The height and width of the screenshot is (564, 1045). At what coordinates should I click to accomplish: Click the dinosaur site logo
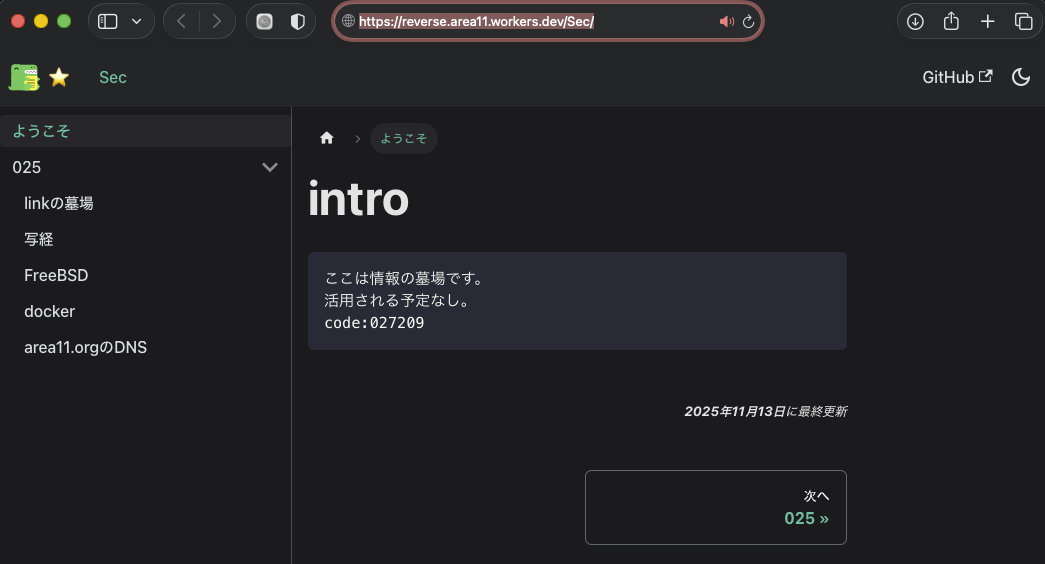pyautogui.click(x=24, y=77)
